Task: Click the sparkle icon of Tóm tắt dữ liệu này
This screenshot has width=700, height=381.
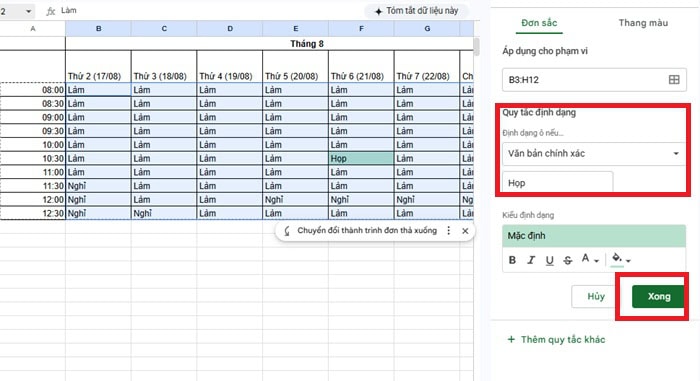Action: 379,11
